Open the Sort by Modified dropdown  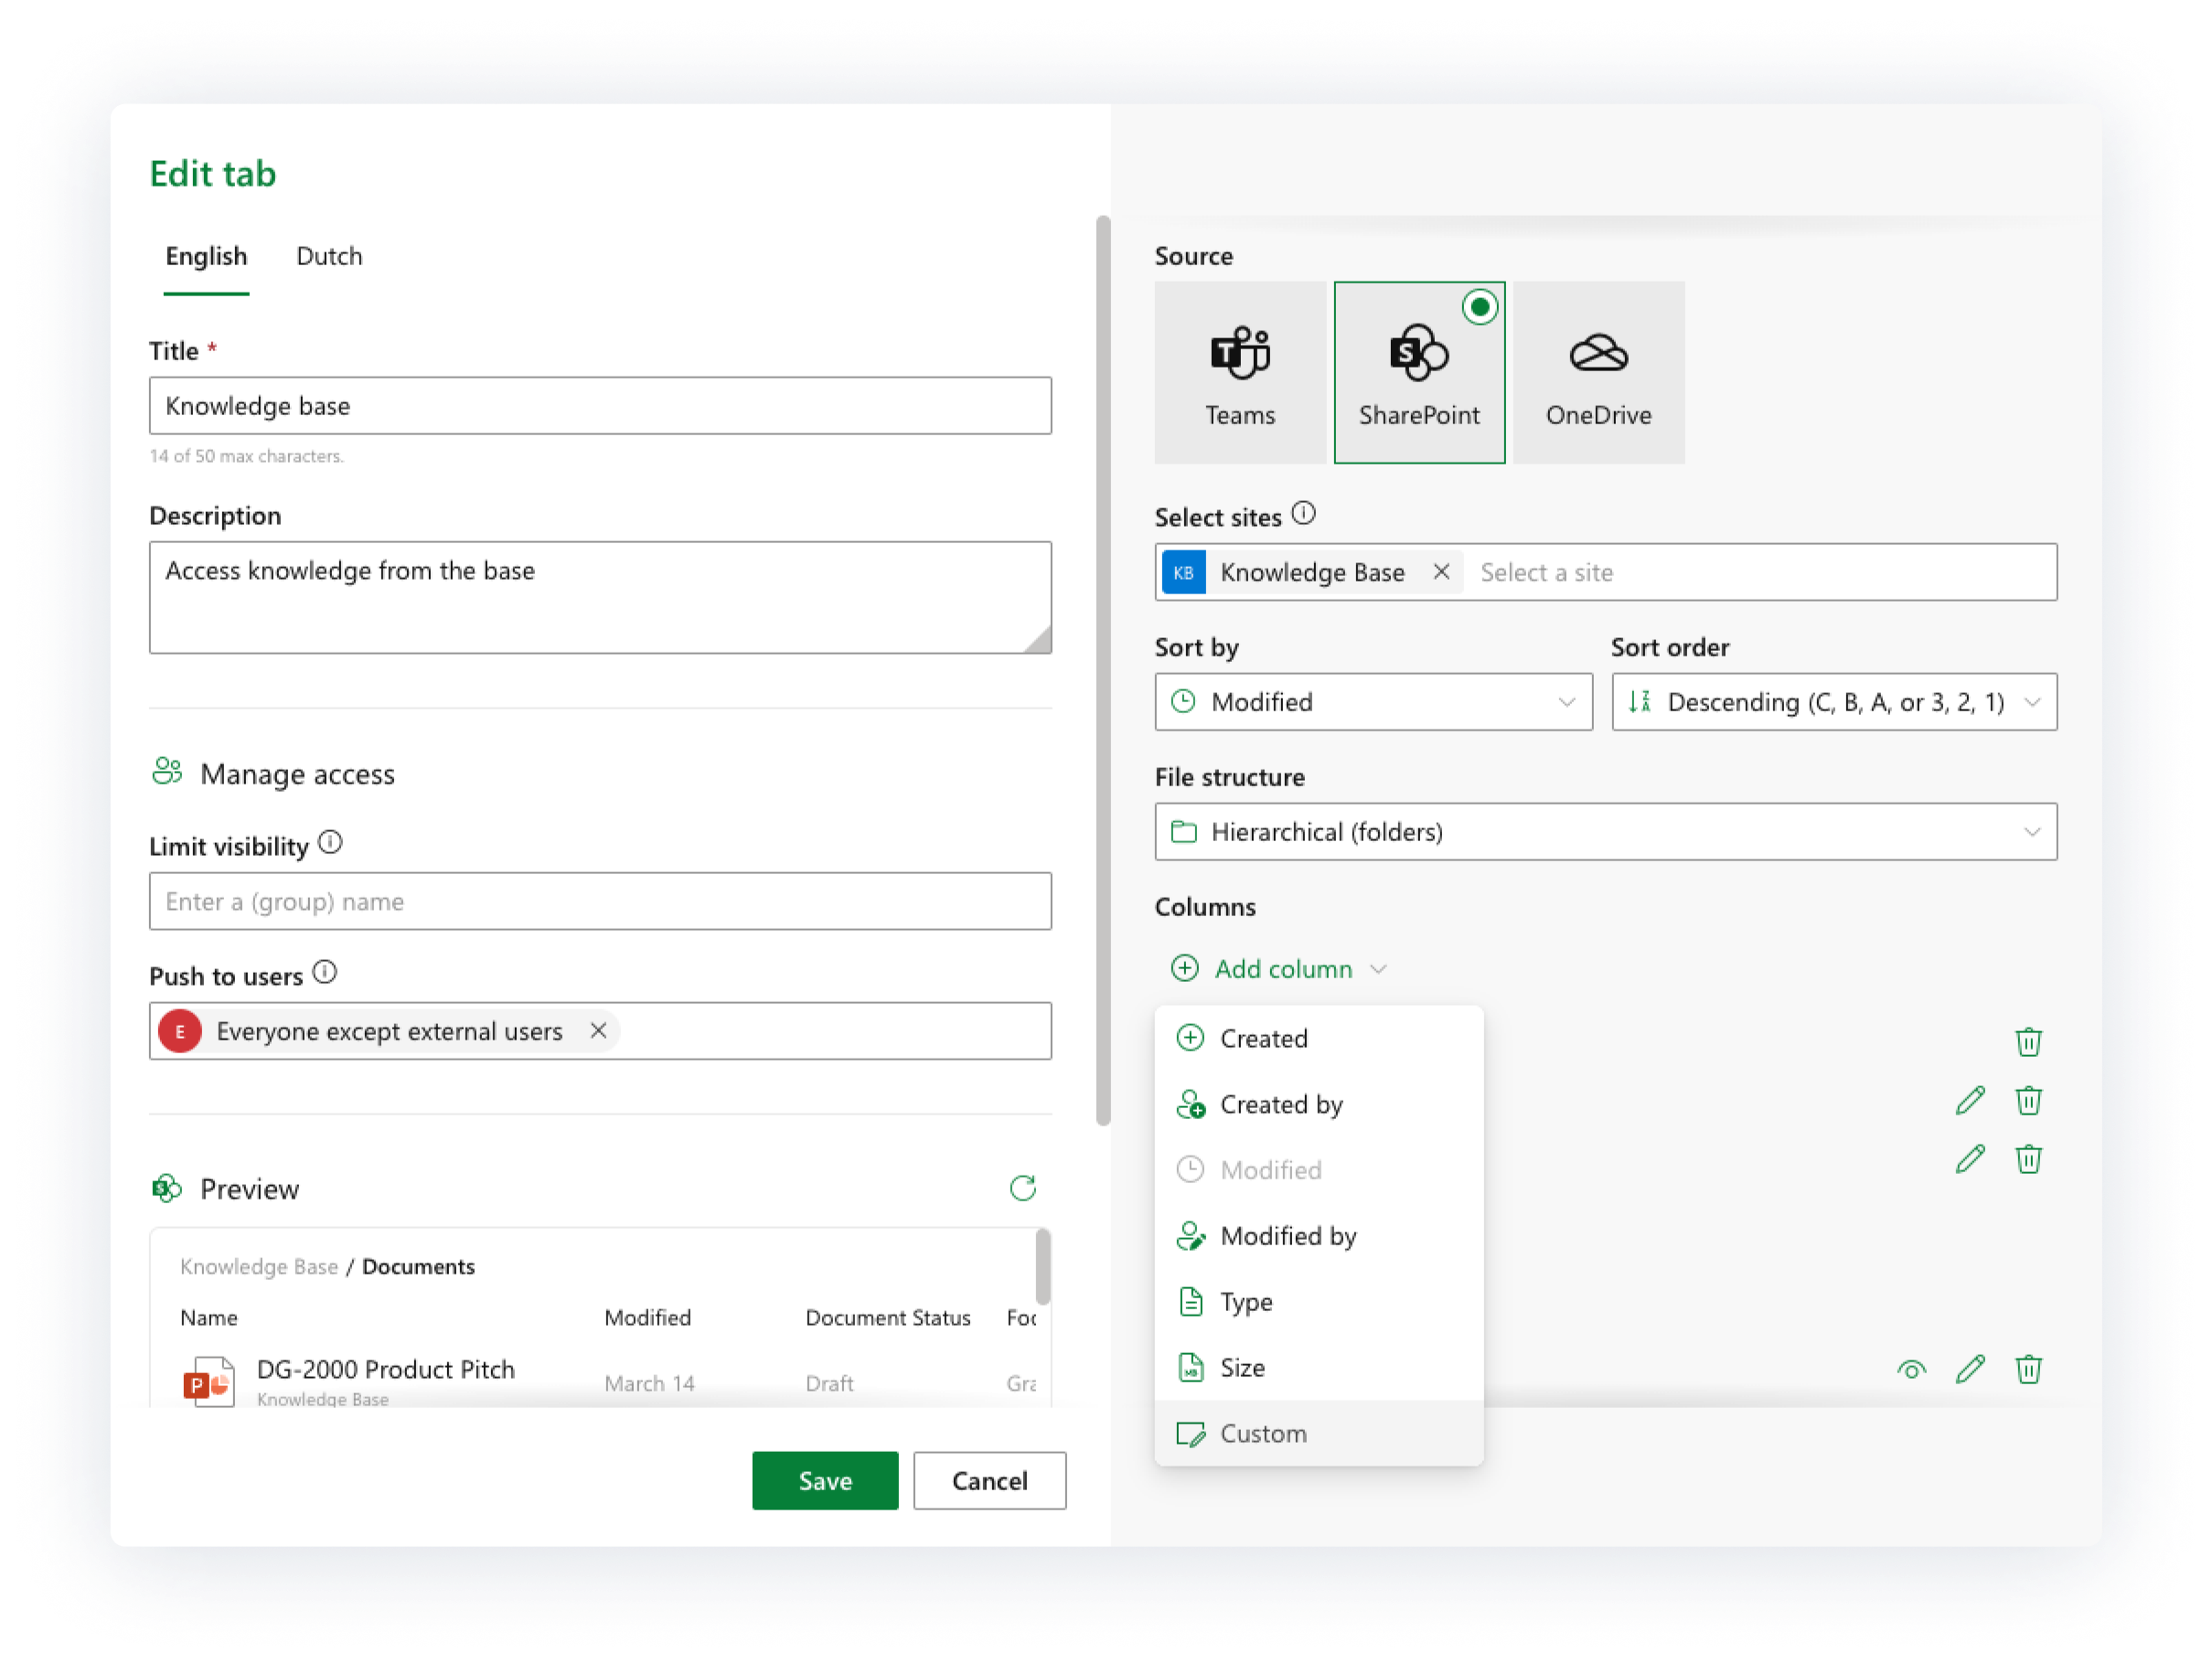pos(1373,702)
